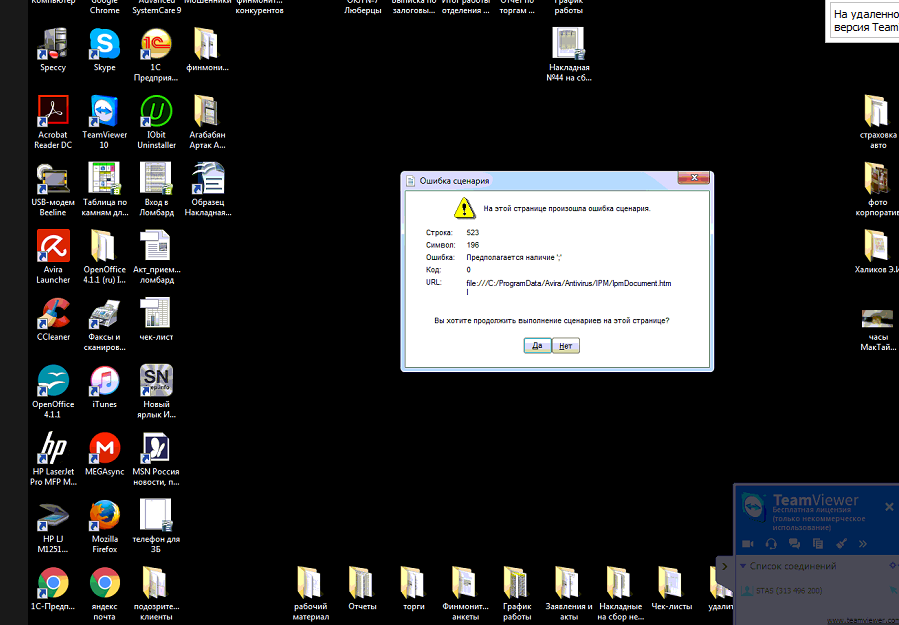Select the MEGAsync shortcut

104,454
